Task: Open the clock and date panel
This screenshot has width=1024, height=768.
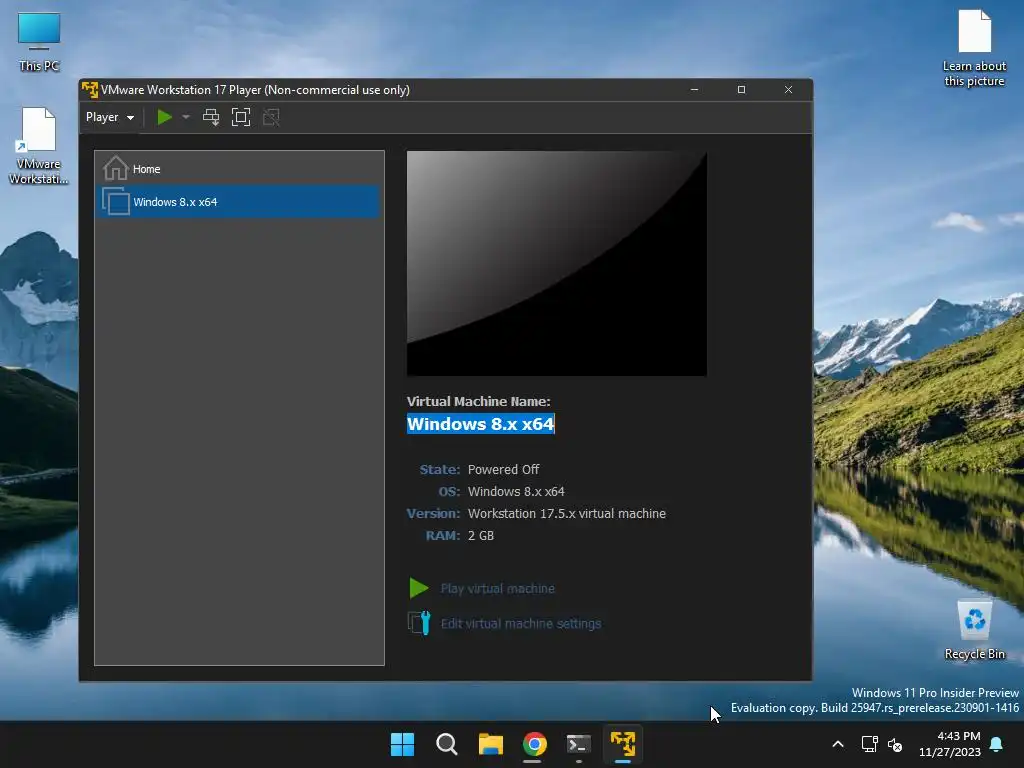Action: point(950,744)
